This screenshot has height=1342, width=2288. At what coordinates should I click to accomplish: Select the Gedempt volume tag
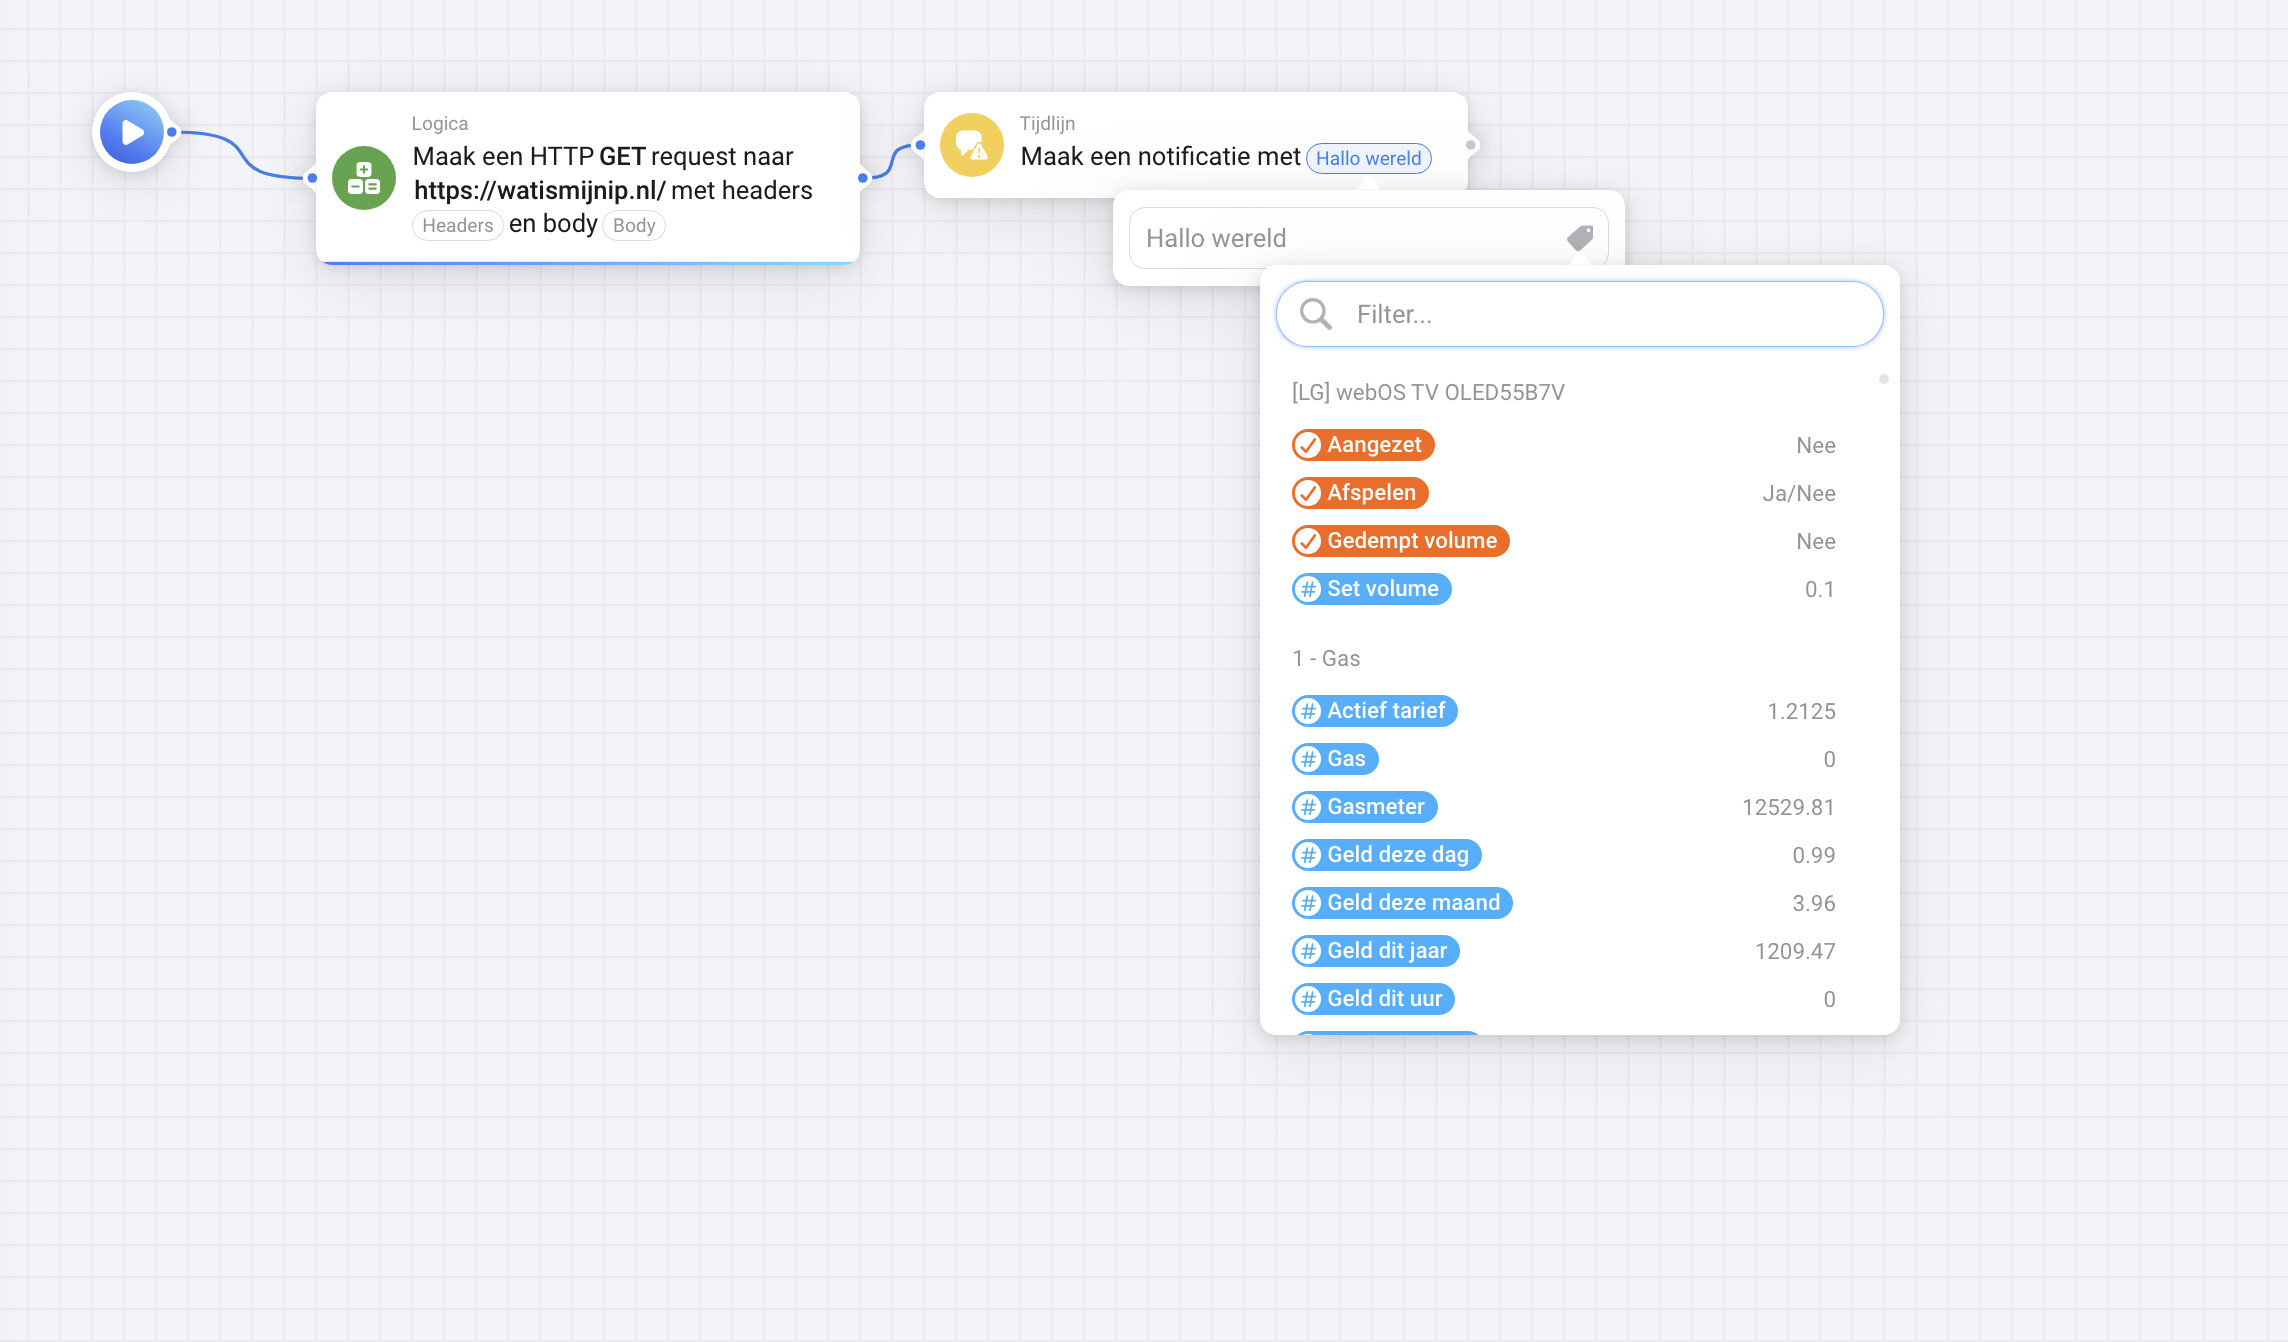(1400, 541)
